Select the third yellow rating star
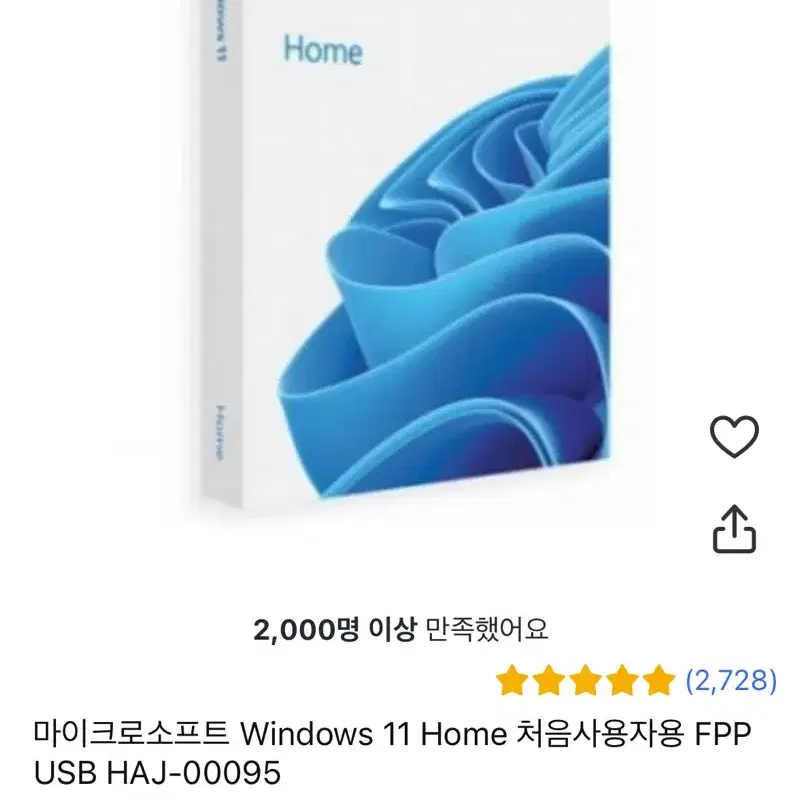 click(585, 680)
